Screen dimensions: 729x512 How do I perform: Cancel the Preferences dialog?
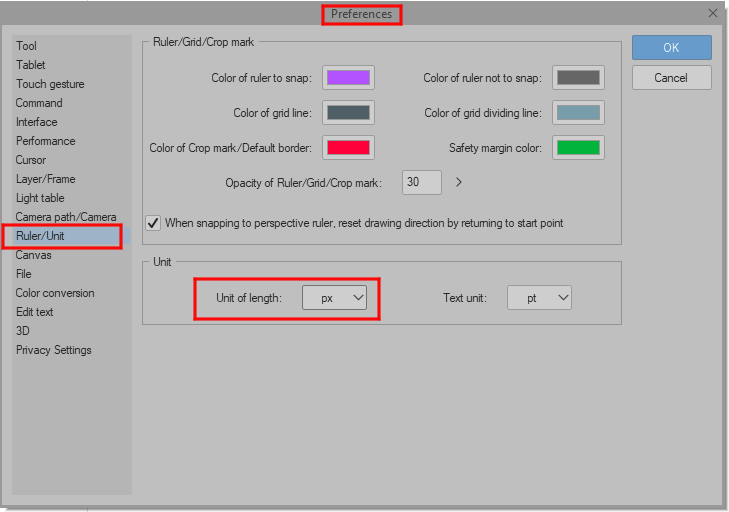point(671,78)
